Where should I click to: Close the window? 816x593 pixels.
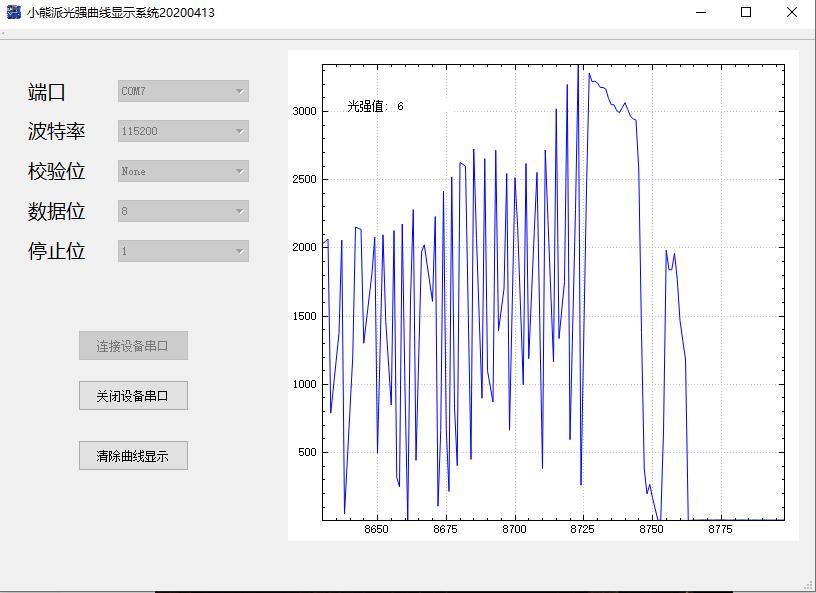pyautogui.click(x=792, y=12)
